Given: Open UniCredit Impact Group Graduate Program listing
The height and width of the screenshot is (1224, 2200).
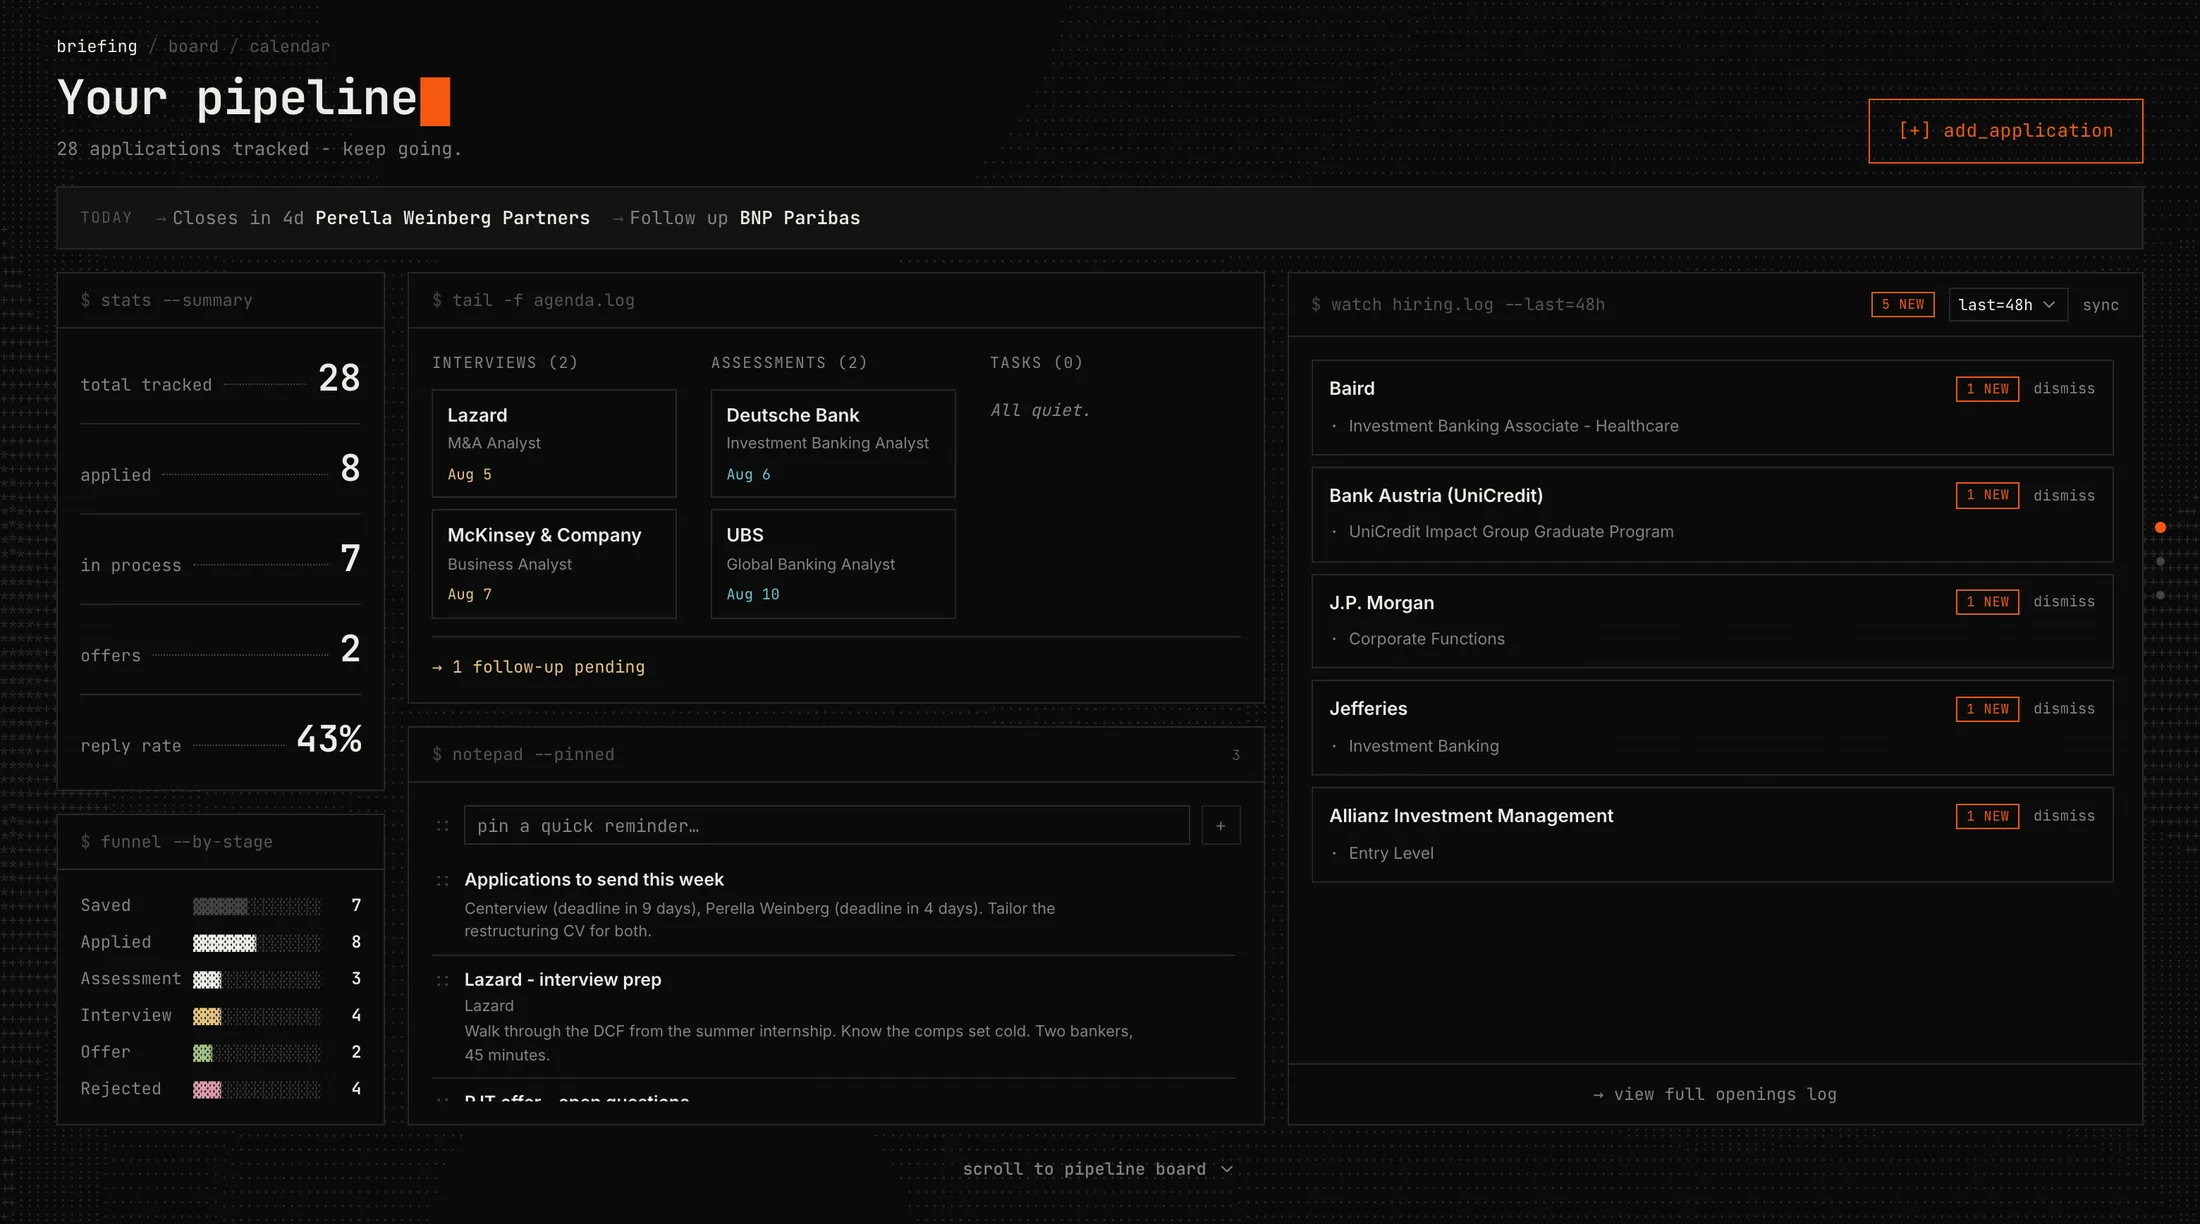Looking at the screenshot, I should [x=1510, y=532].
